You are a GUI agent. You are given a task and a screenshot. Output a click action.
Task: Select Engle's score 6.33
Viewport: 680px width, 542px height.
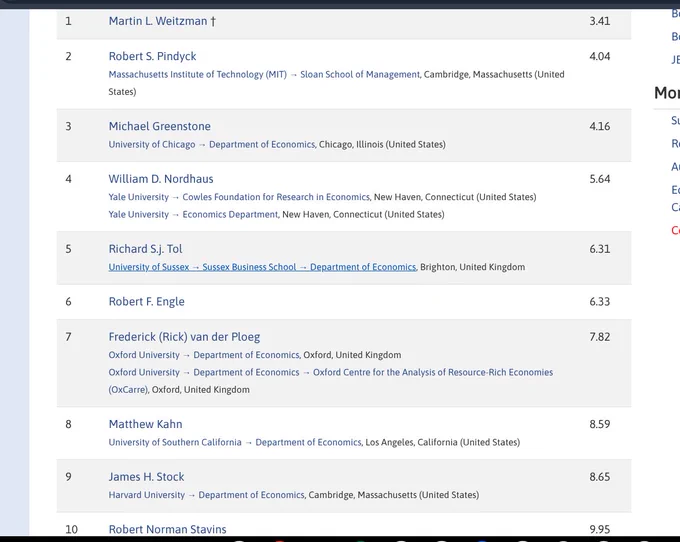(599, 302)
